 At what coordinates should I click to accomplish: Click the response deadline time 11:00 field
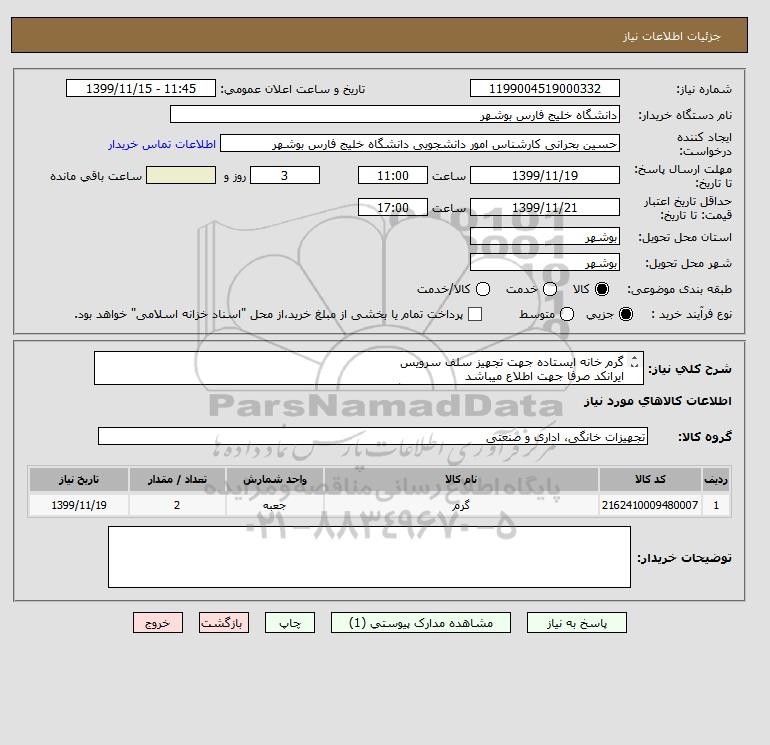tap(393, 175)
